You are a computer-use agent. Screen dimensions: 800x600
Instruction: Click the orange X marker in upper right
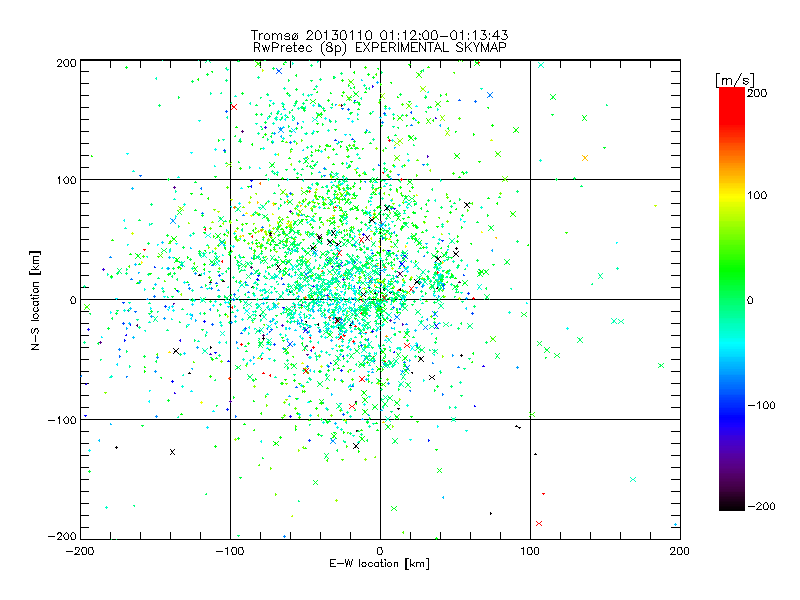click(x=585, y=158)
